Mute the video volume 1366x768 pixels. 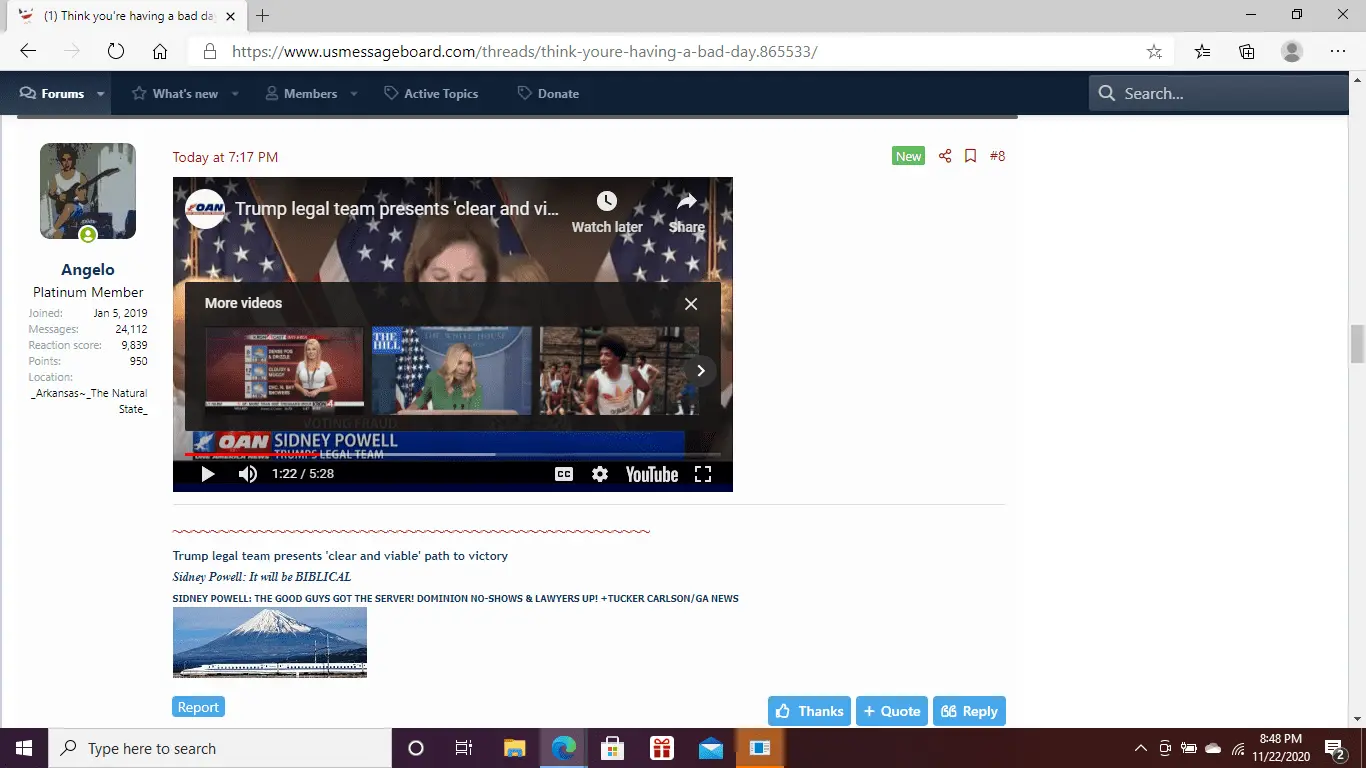pos(247,474)
